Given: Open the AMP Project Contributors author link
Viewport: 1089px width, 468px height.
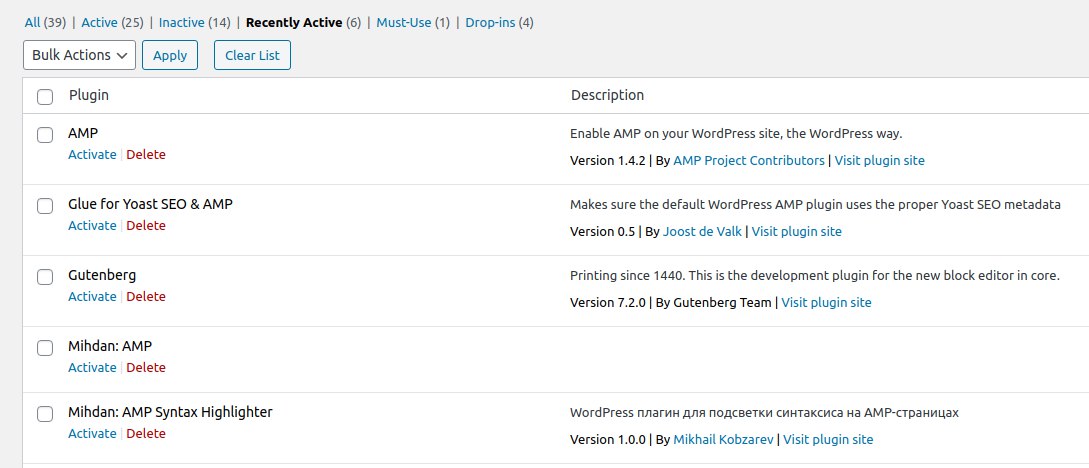Looking at the screenshot, I should (x=749, y=160).
